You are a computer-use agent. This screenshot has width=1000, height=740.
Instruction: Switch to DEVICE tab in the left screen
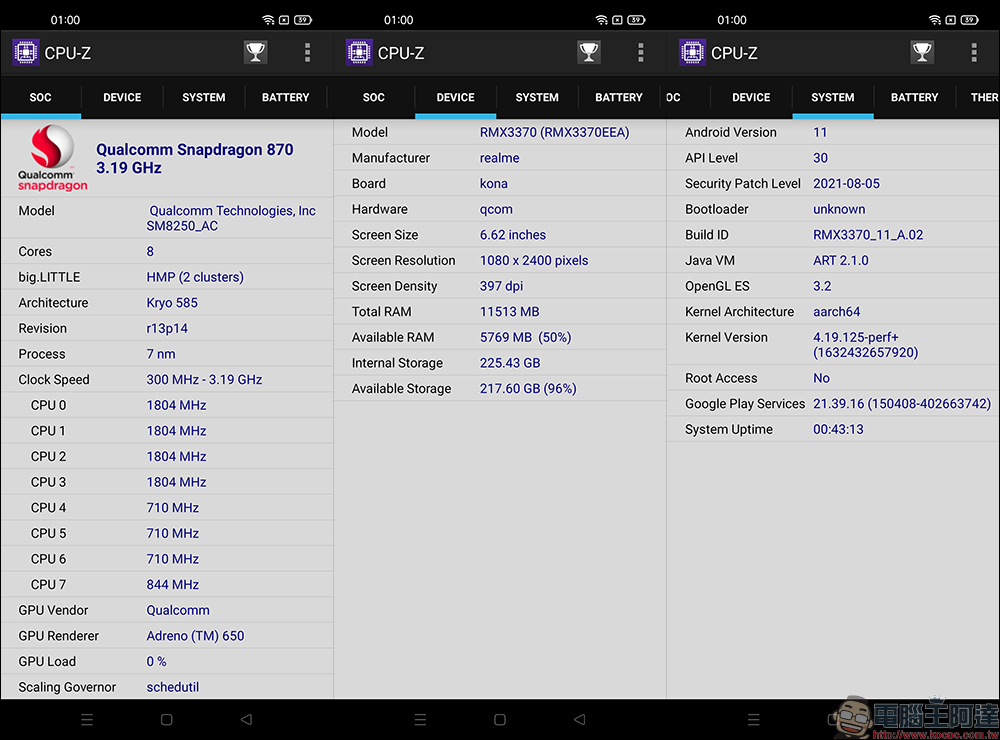tap(122, 97)
